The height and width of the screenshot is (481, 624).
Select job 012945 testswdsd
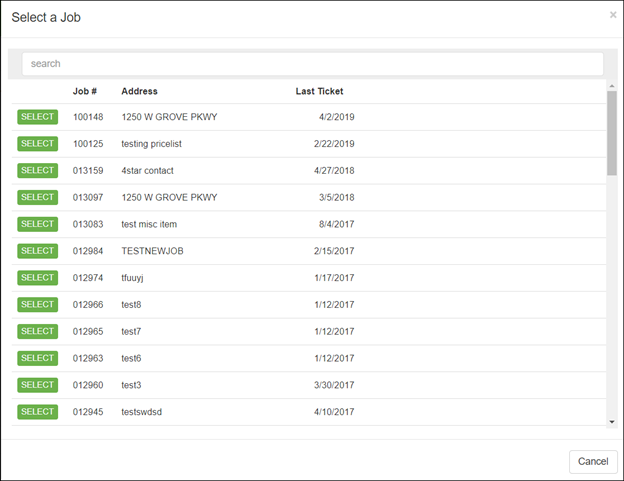(x=37, y=412)
